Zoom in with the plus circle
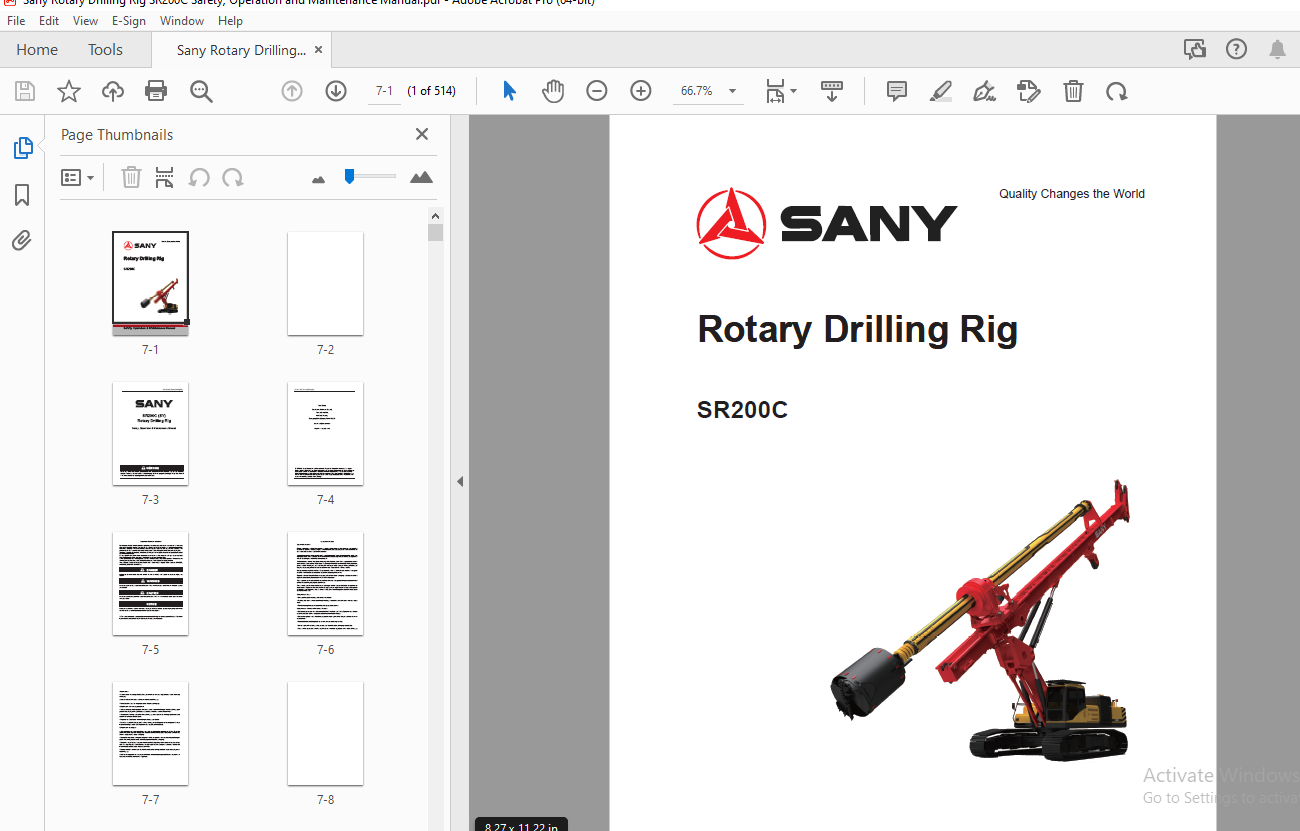Image resolution: width=1300 pixels, height=831 pixels. 641,91
